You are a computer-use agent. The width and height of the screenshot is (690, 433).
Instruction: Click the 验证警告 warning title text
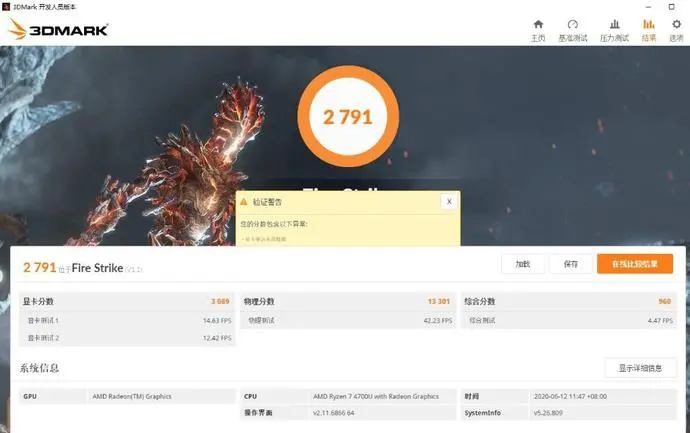click(267, 202)
